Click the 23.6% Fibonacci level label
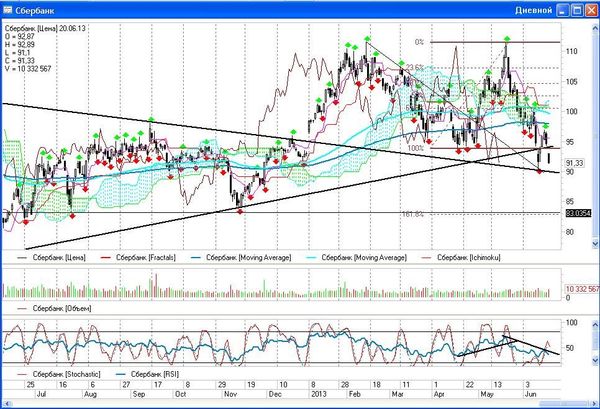 tap(415, 68)
